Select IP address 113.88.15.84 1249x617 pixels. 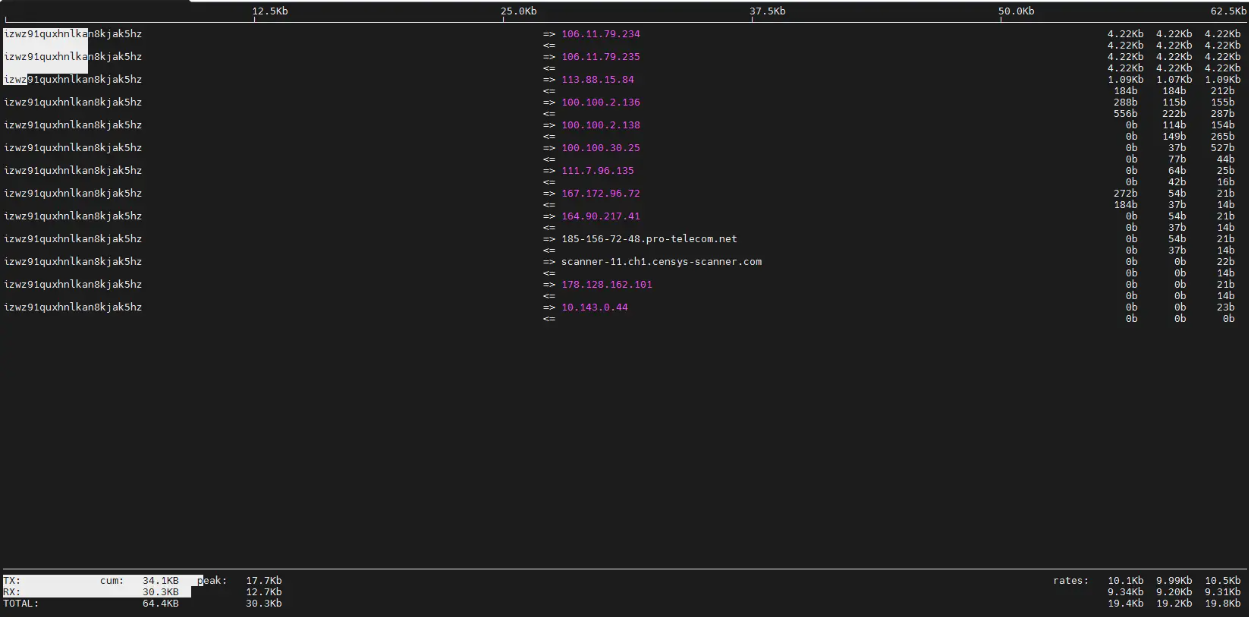click(x=596, y=79)
